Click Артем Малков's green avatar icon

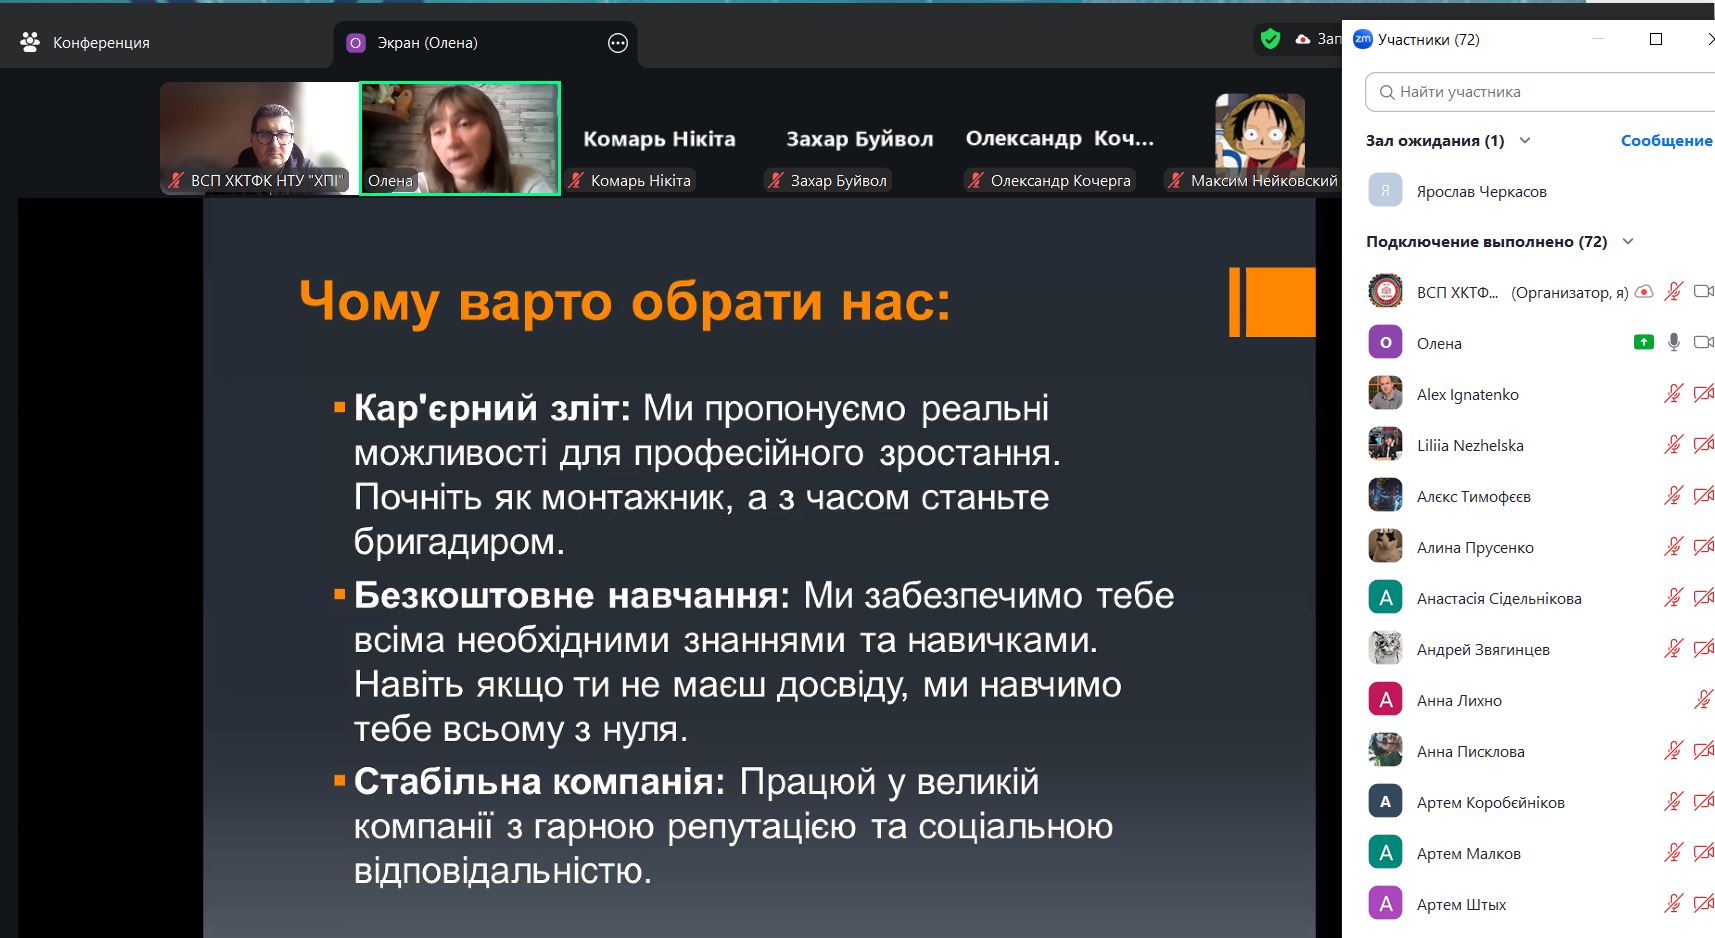coord(1385,853)
